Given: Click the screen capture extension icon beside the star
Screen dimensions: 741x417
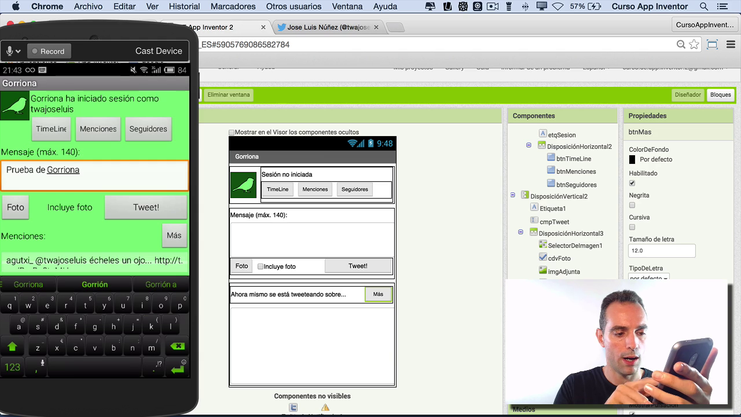Looking at the screenshot, I should (712, 44).
